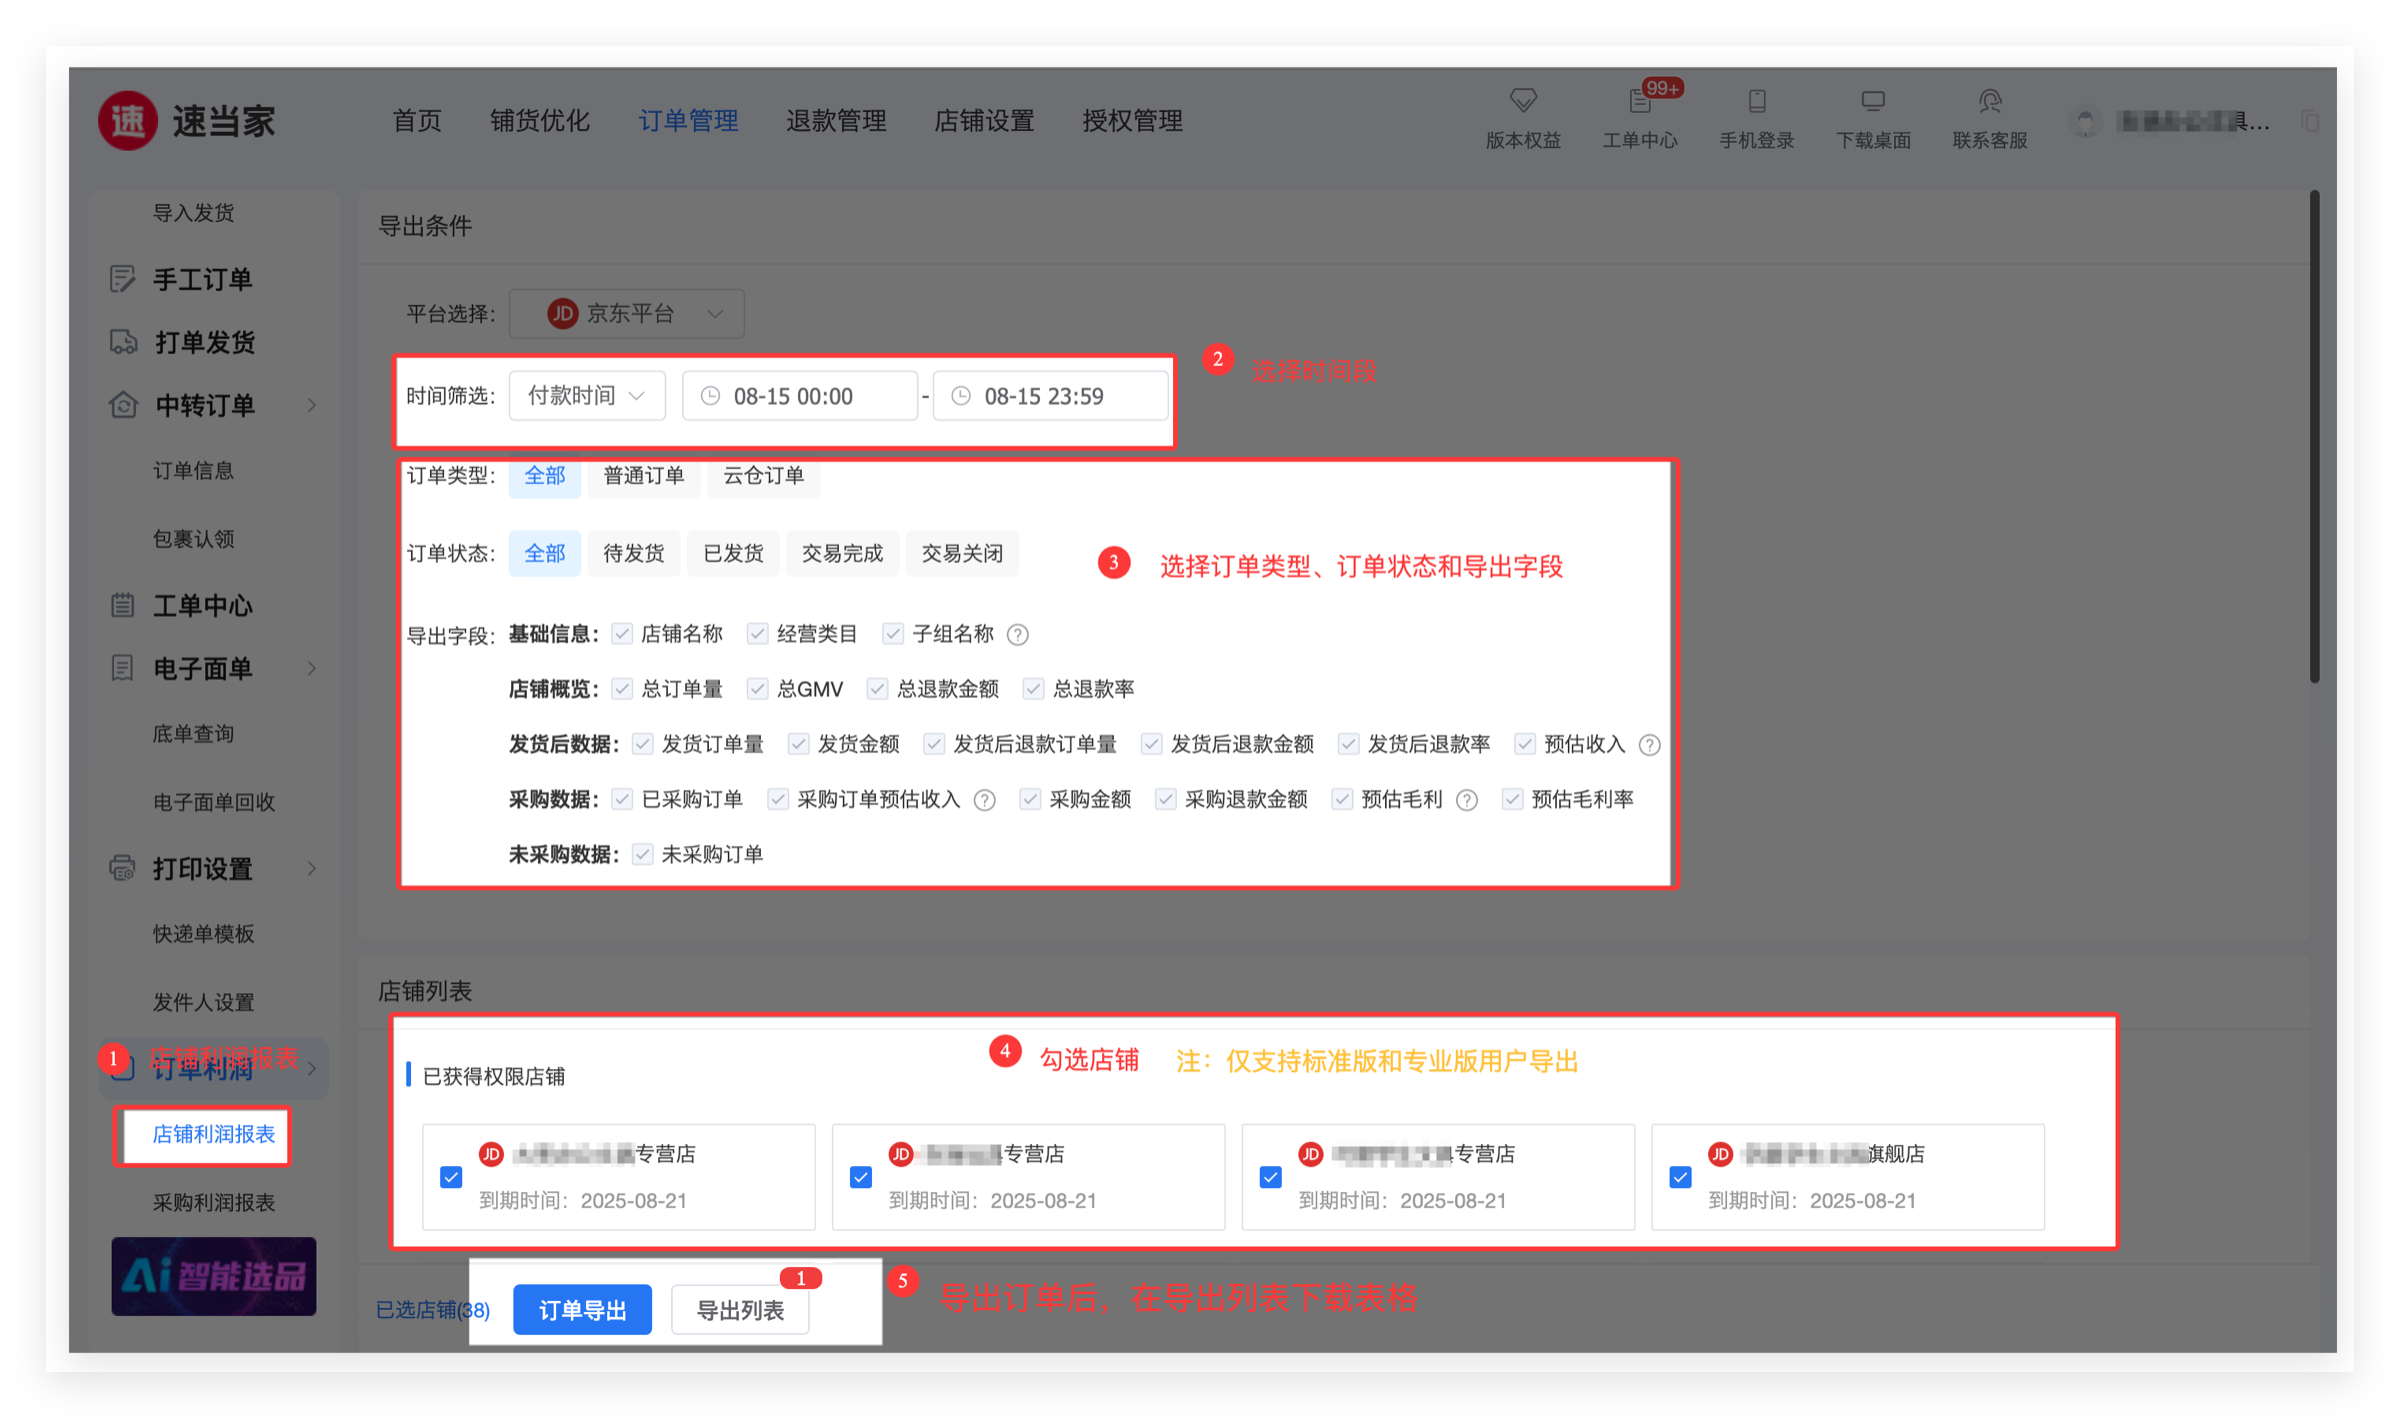Uncheck the 店铺名称 export field checkbox

click(x=623, y=634)
